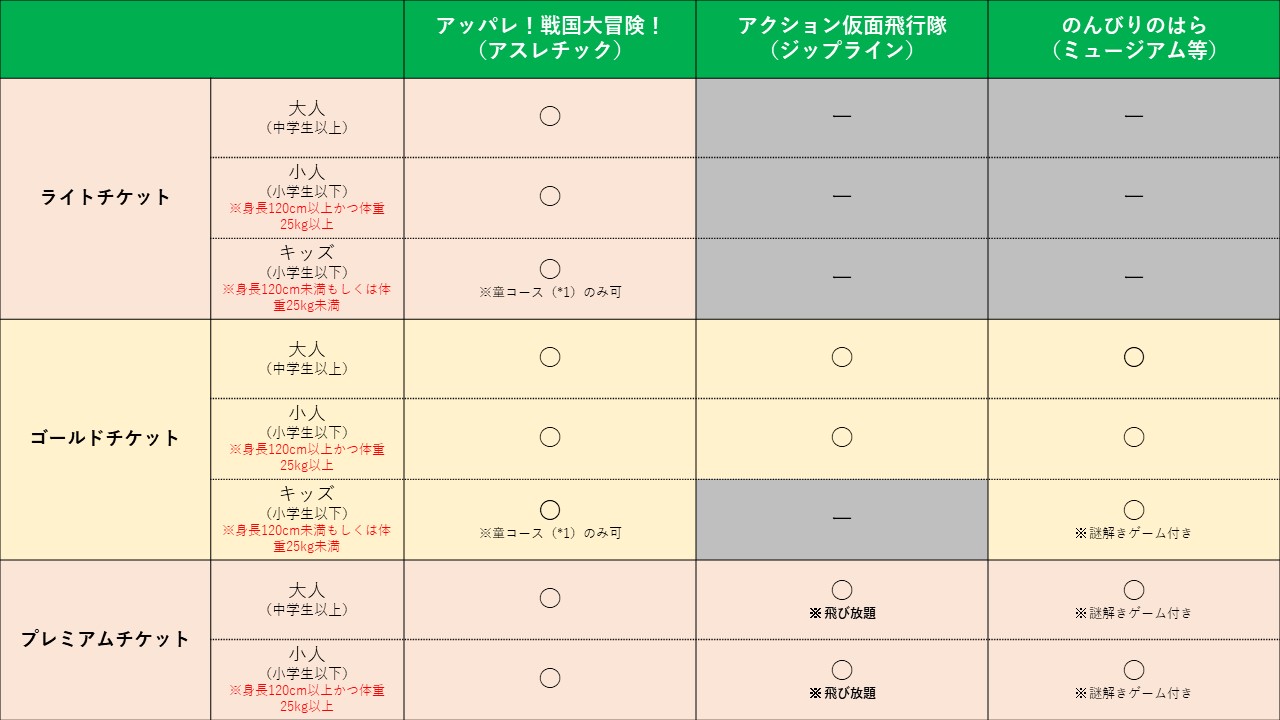Click the circle for ゴールドチケット 大人 zipline
1280x720 pixels.
click(842, 357)
